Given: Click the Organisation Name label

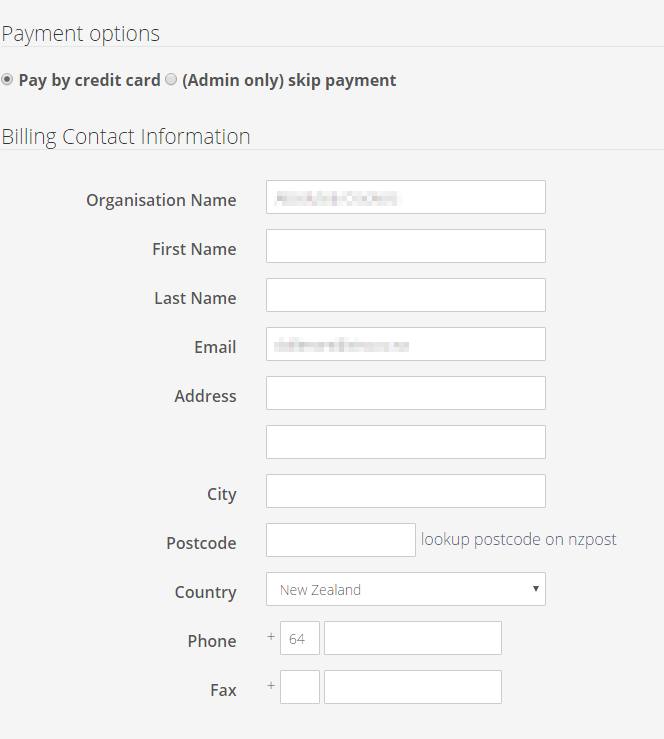Looking at the screenshot, I should click(x=161, y=200).
